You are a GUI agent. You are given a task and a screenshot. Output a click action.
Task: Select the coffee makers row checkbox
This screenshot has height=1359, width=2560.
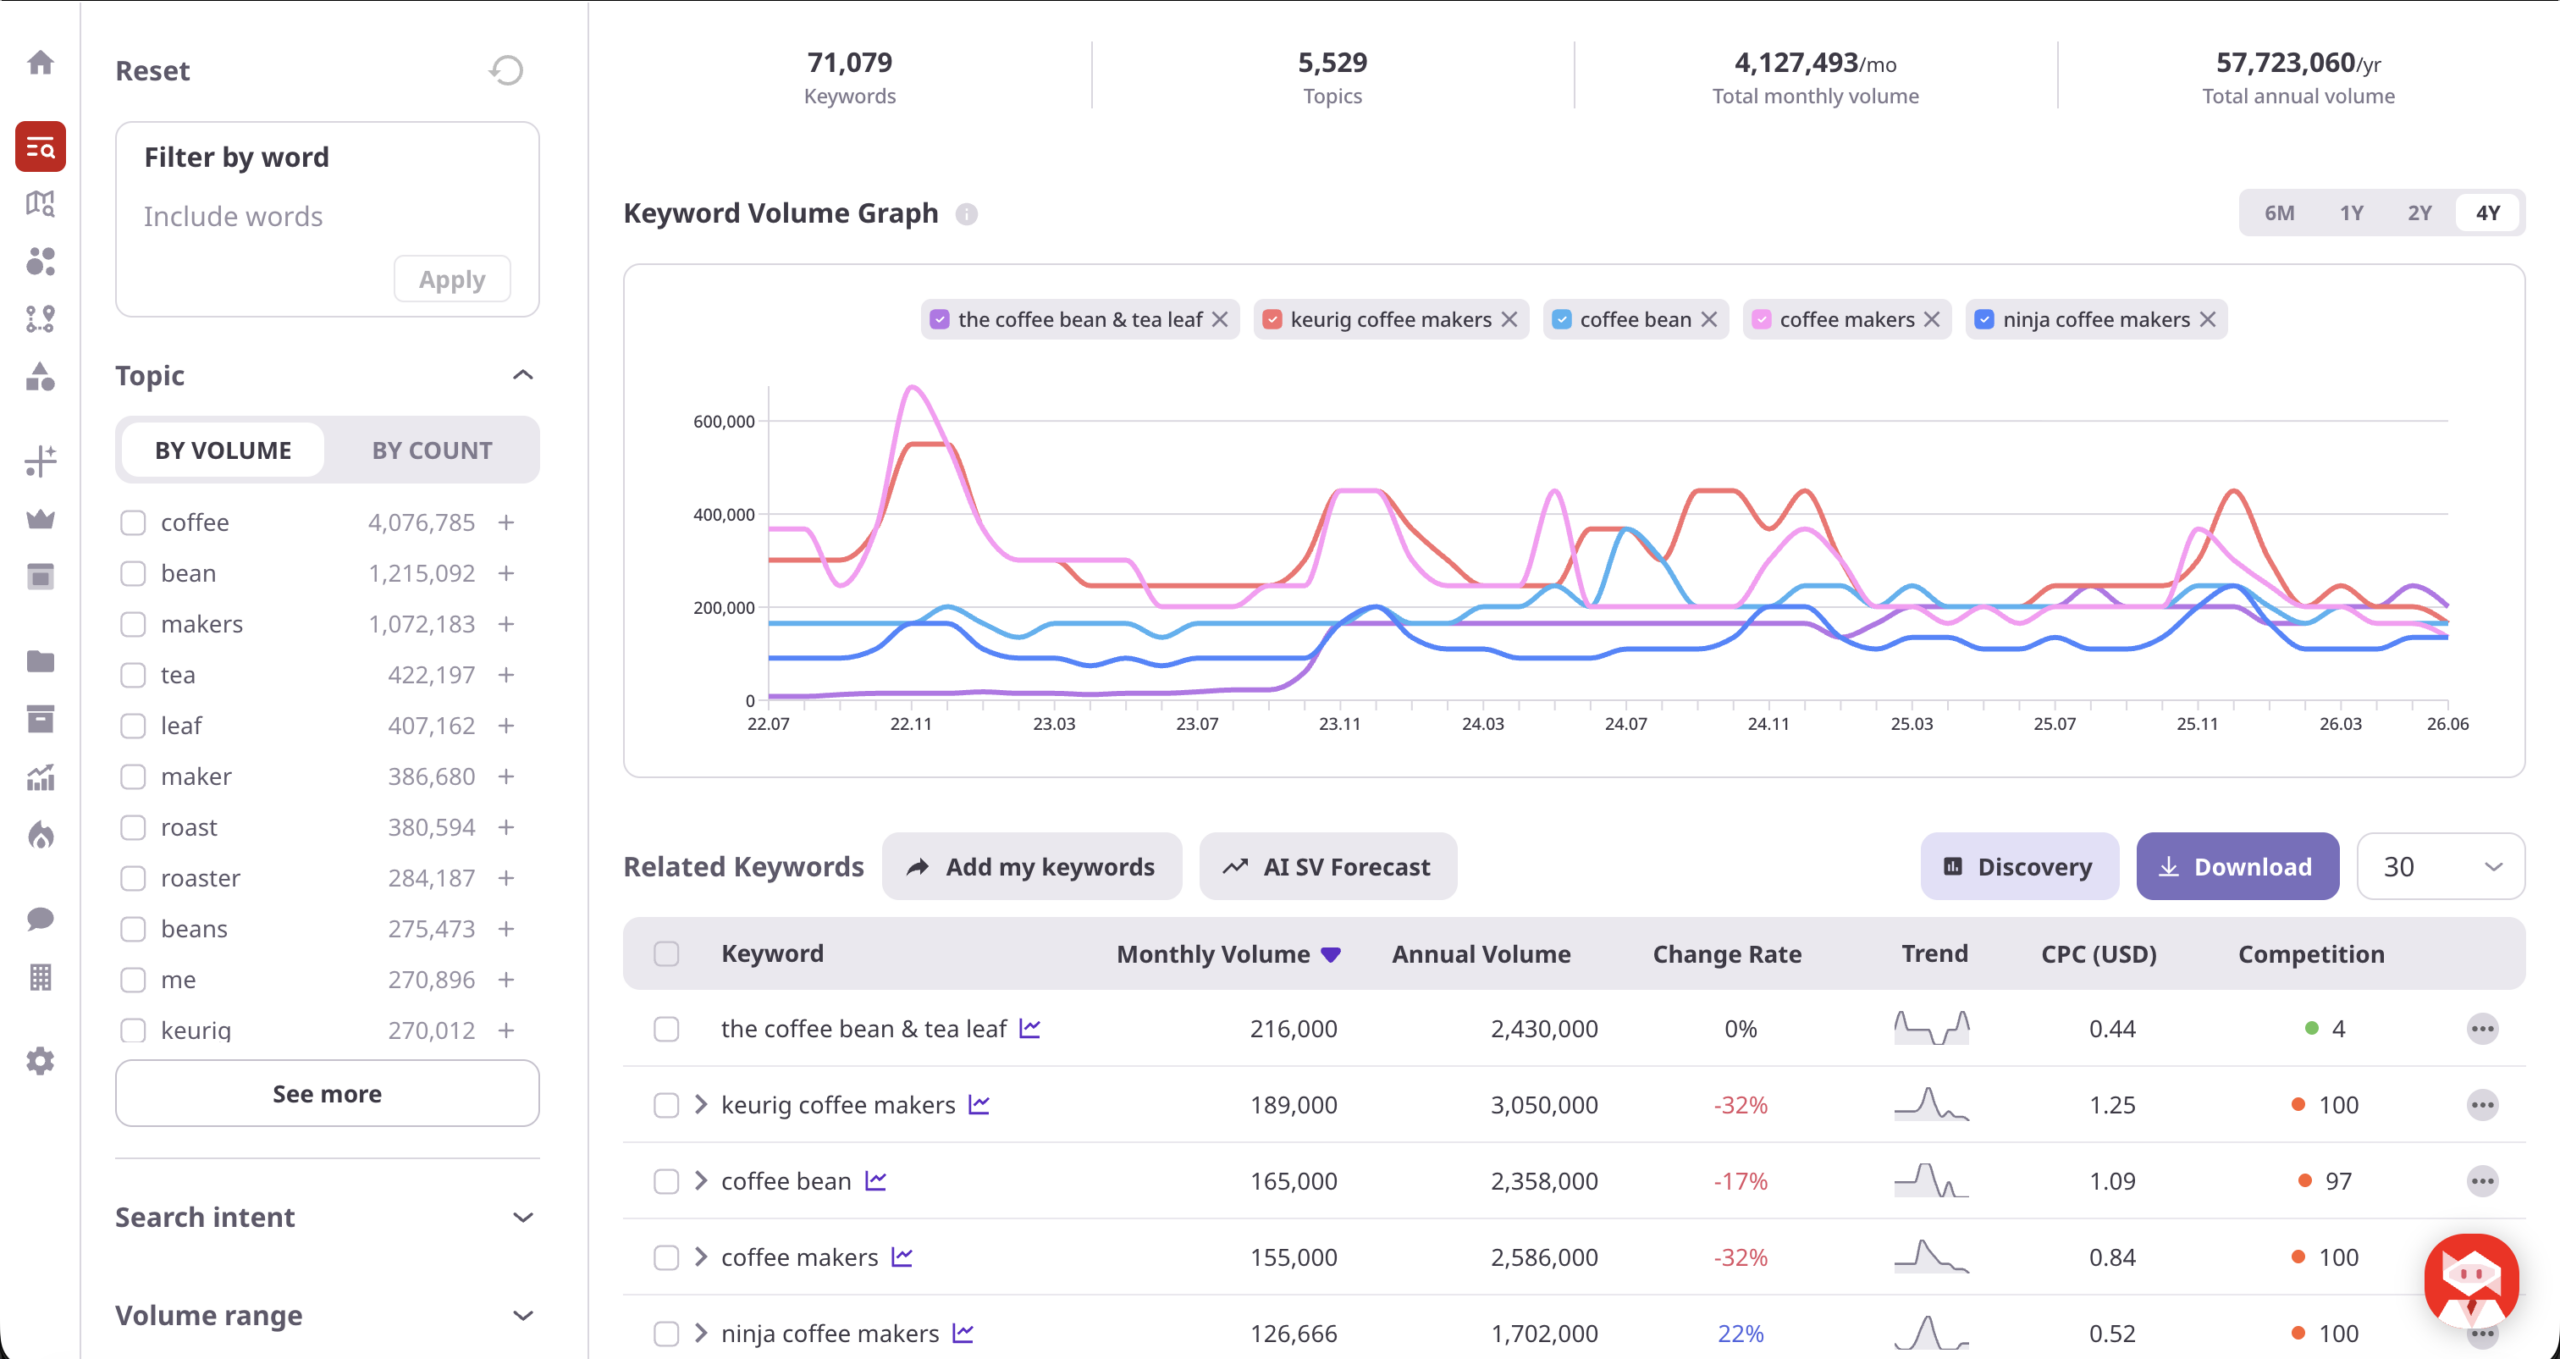(x=666, y=1257)
